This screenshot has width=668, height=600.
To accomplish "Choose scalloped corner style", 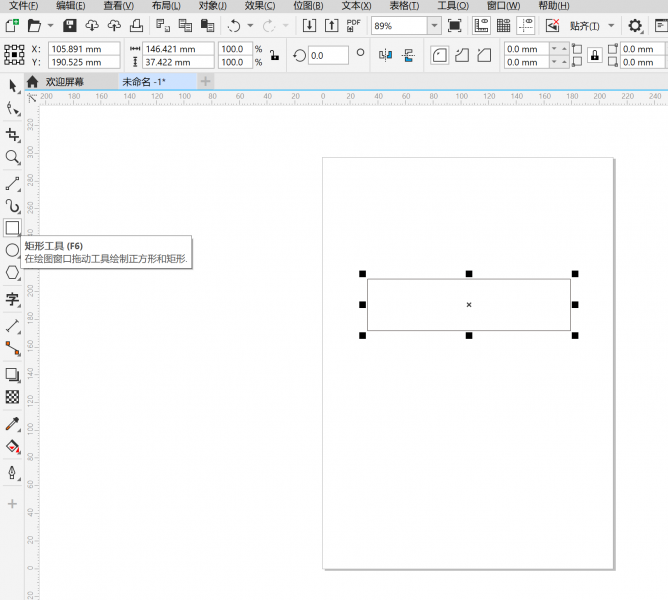I will point(462,55).
